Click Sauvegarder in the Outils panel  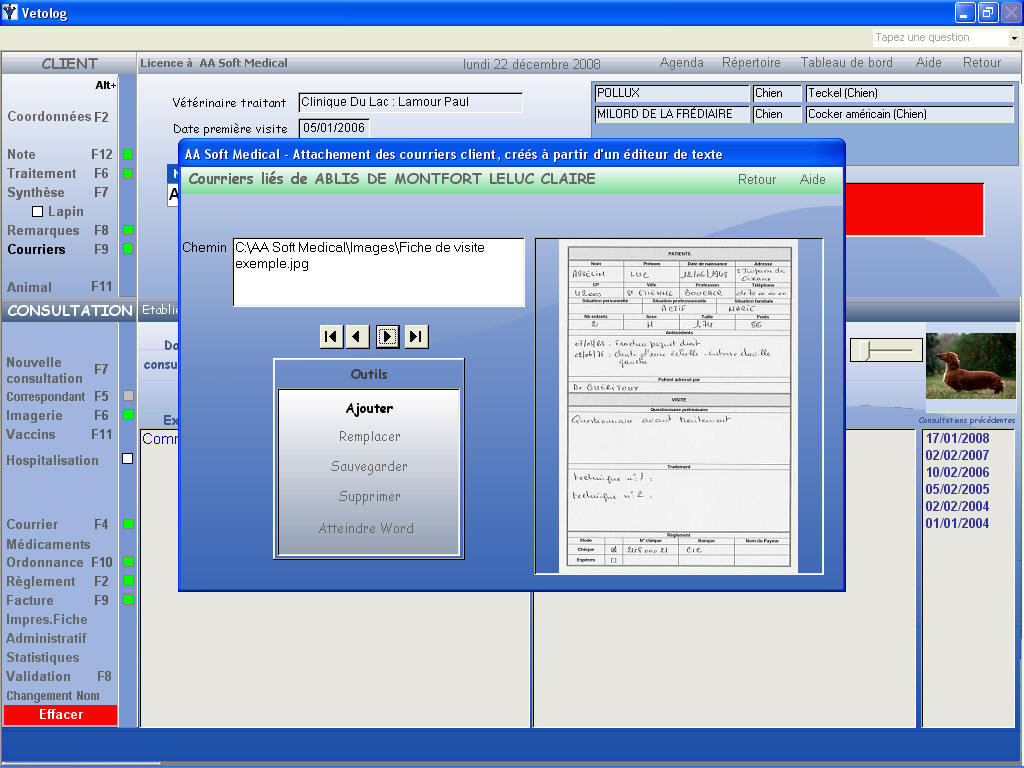tap(369, 466)
